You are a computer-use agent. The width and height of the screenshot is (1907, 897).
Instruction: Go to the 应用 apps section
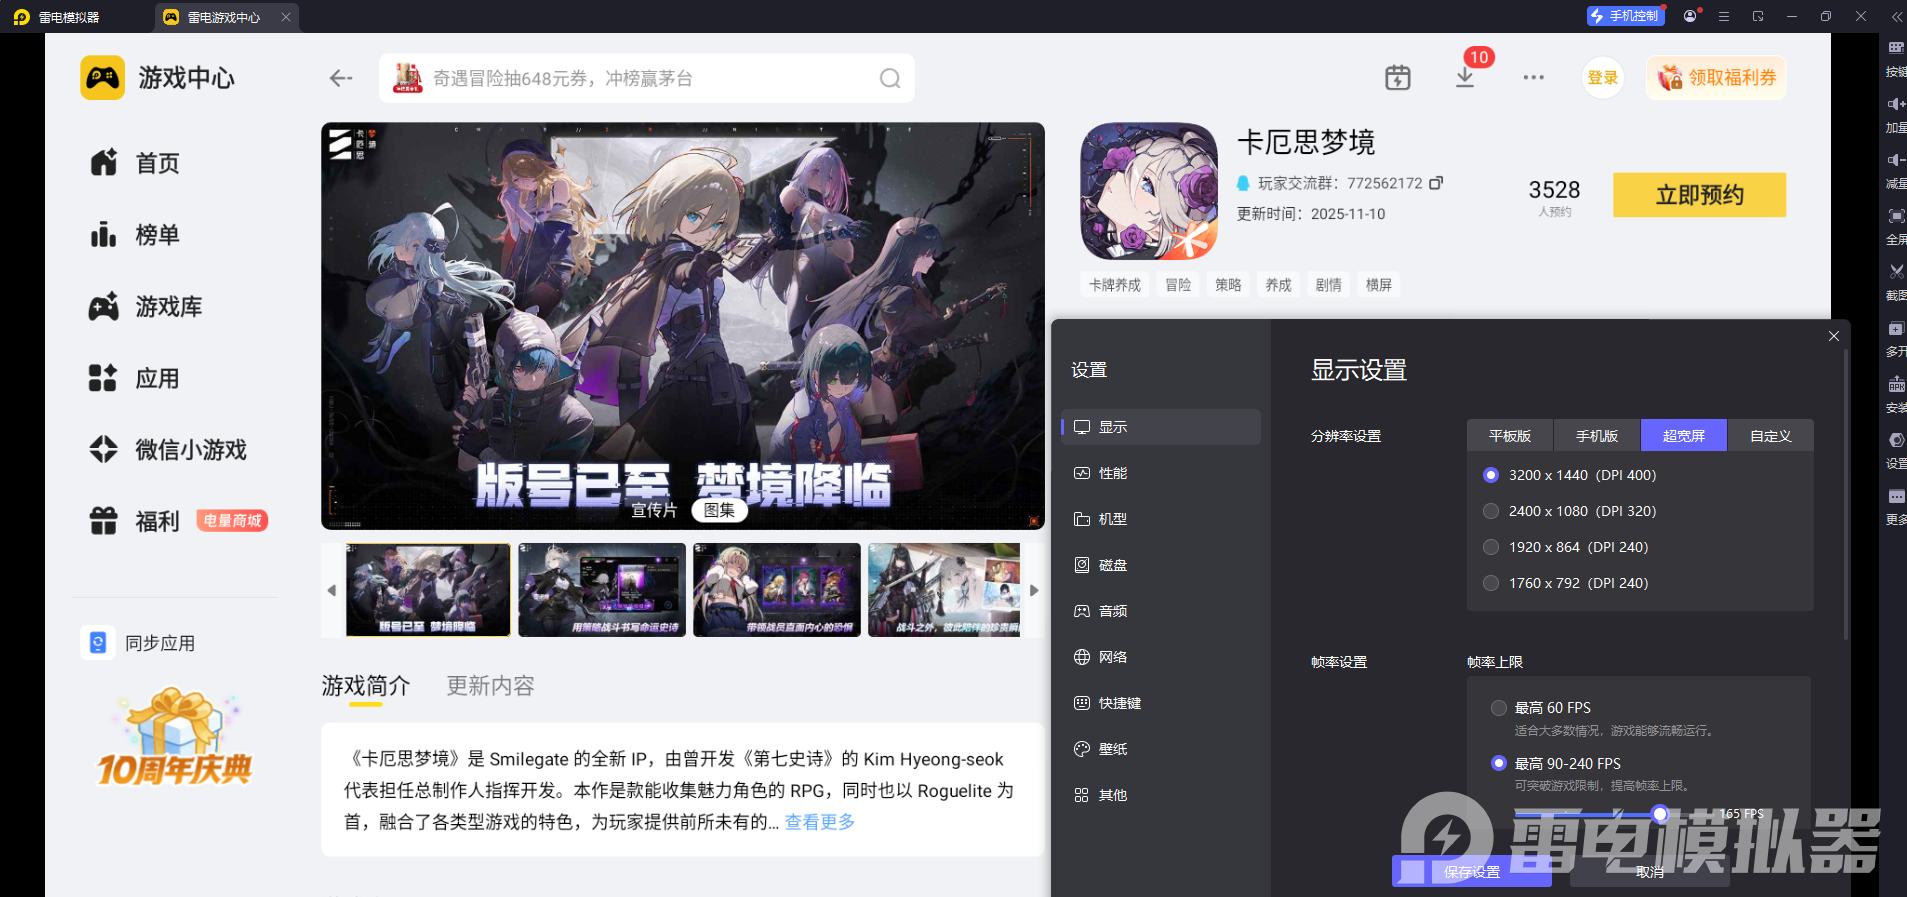[135, 379]
